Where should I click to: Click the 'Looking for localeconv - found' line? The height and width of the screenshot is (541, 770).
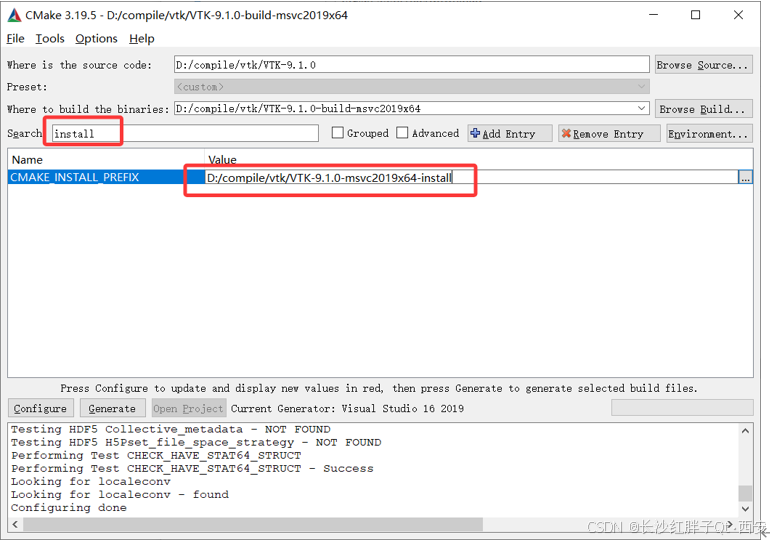tap(120, 494)
